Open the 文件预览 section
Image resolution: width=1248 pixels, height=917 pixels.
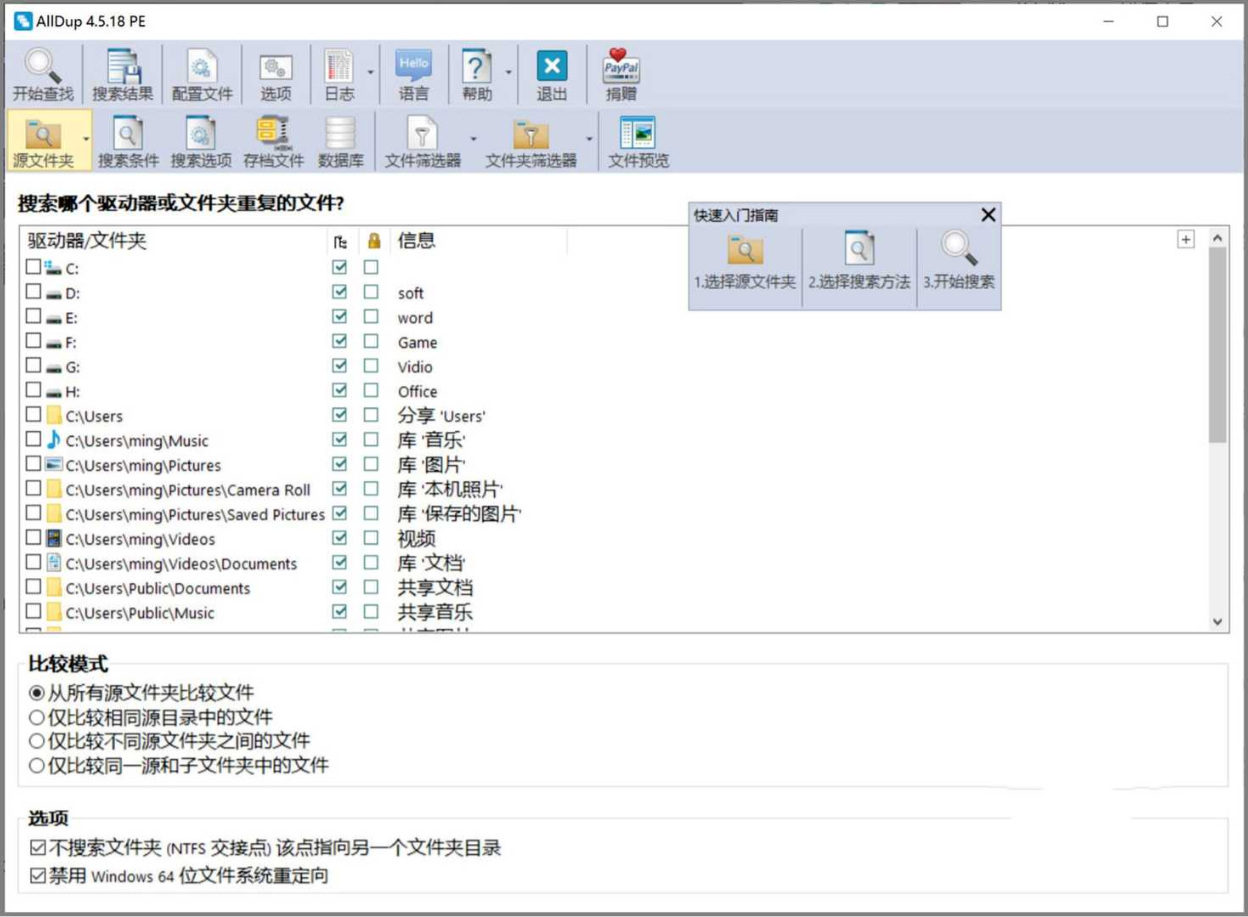click(x=638, y=141)
